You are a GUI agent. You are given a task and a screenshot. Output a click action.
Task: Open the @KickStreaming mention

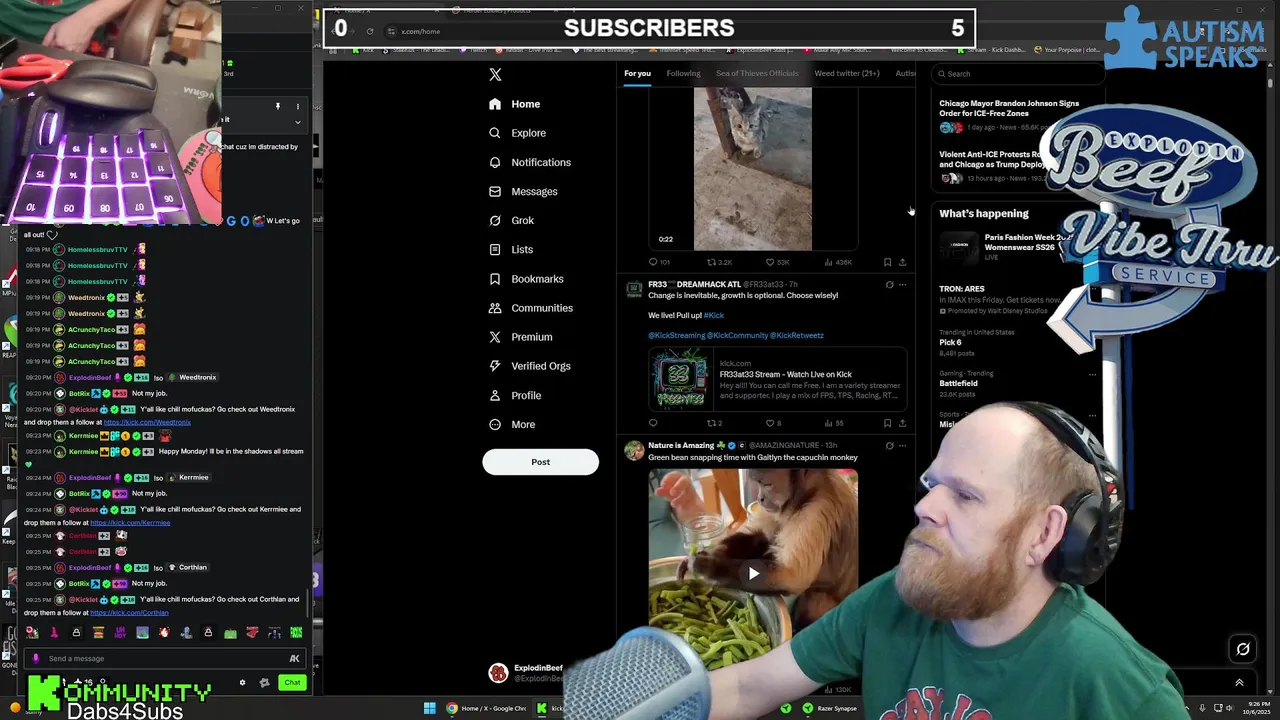(x=676, y=335)
